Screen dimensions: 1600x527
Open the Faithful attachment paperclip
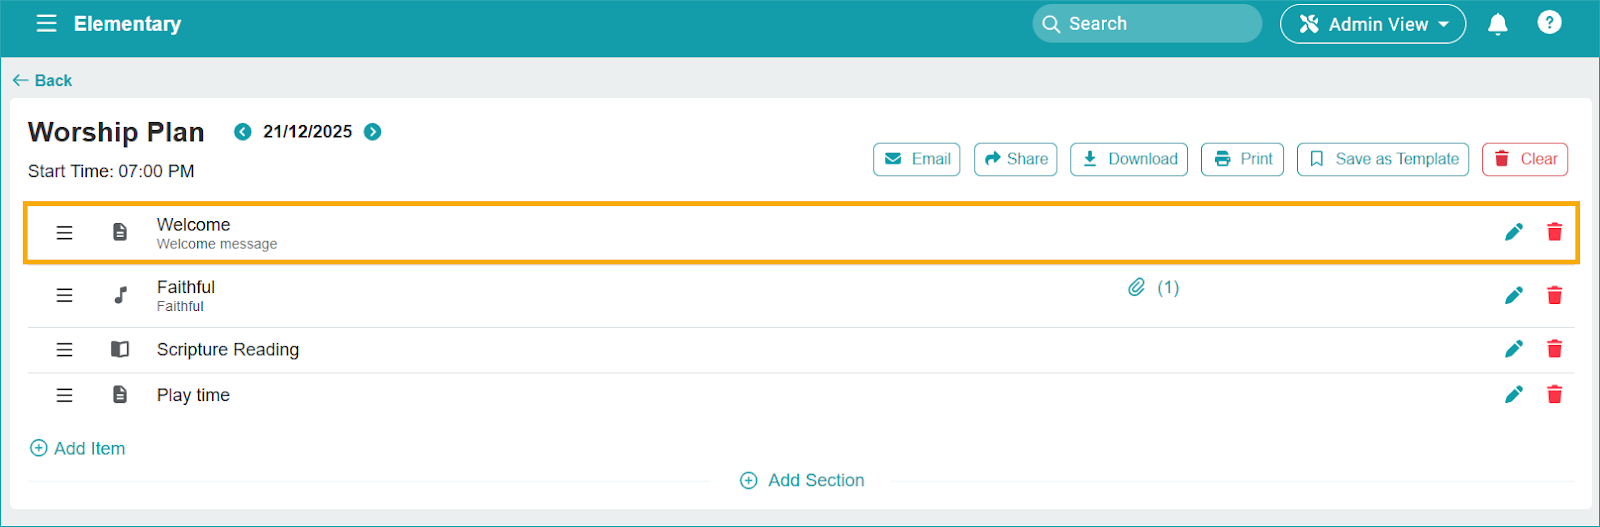(x=1137, y=288)
